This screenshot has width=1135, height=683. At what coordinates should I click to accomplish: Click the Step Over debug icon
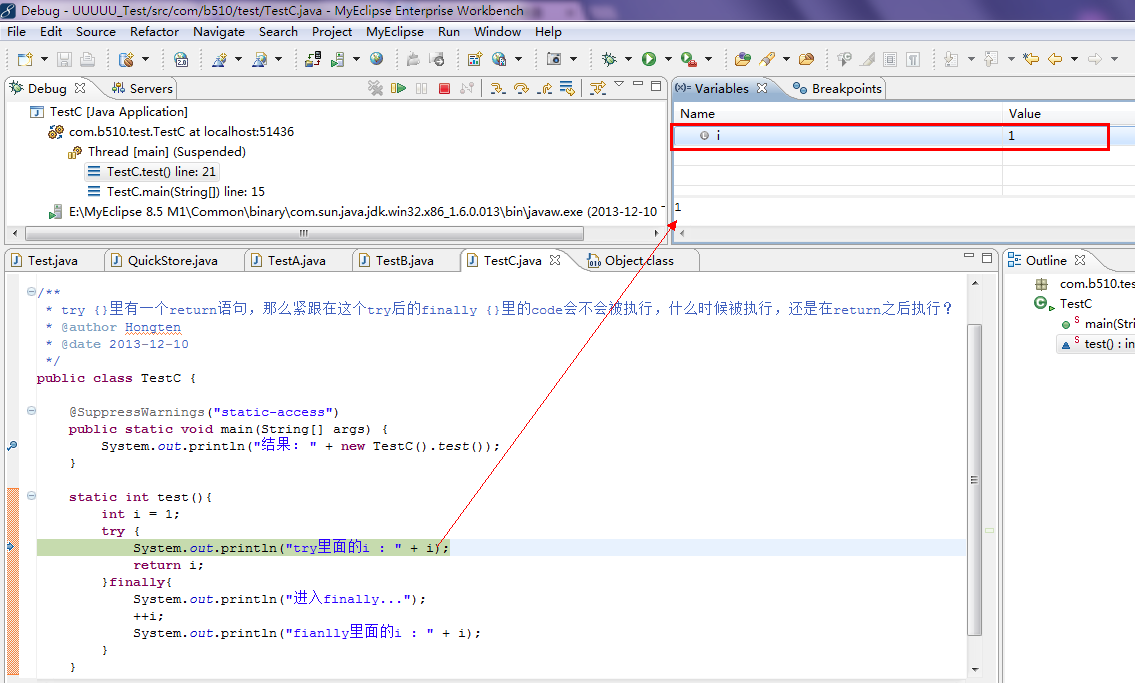coord(519,88)
